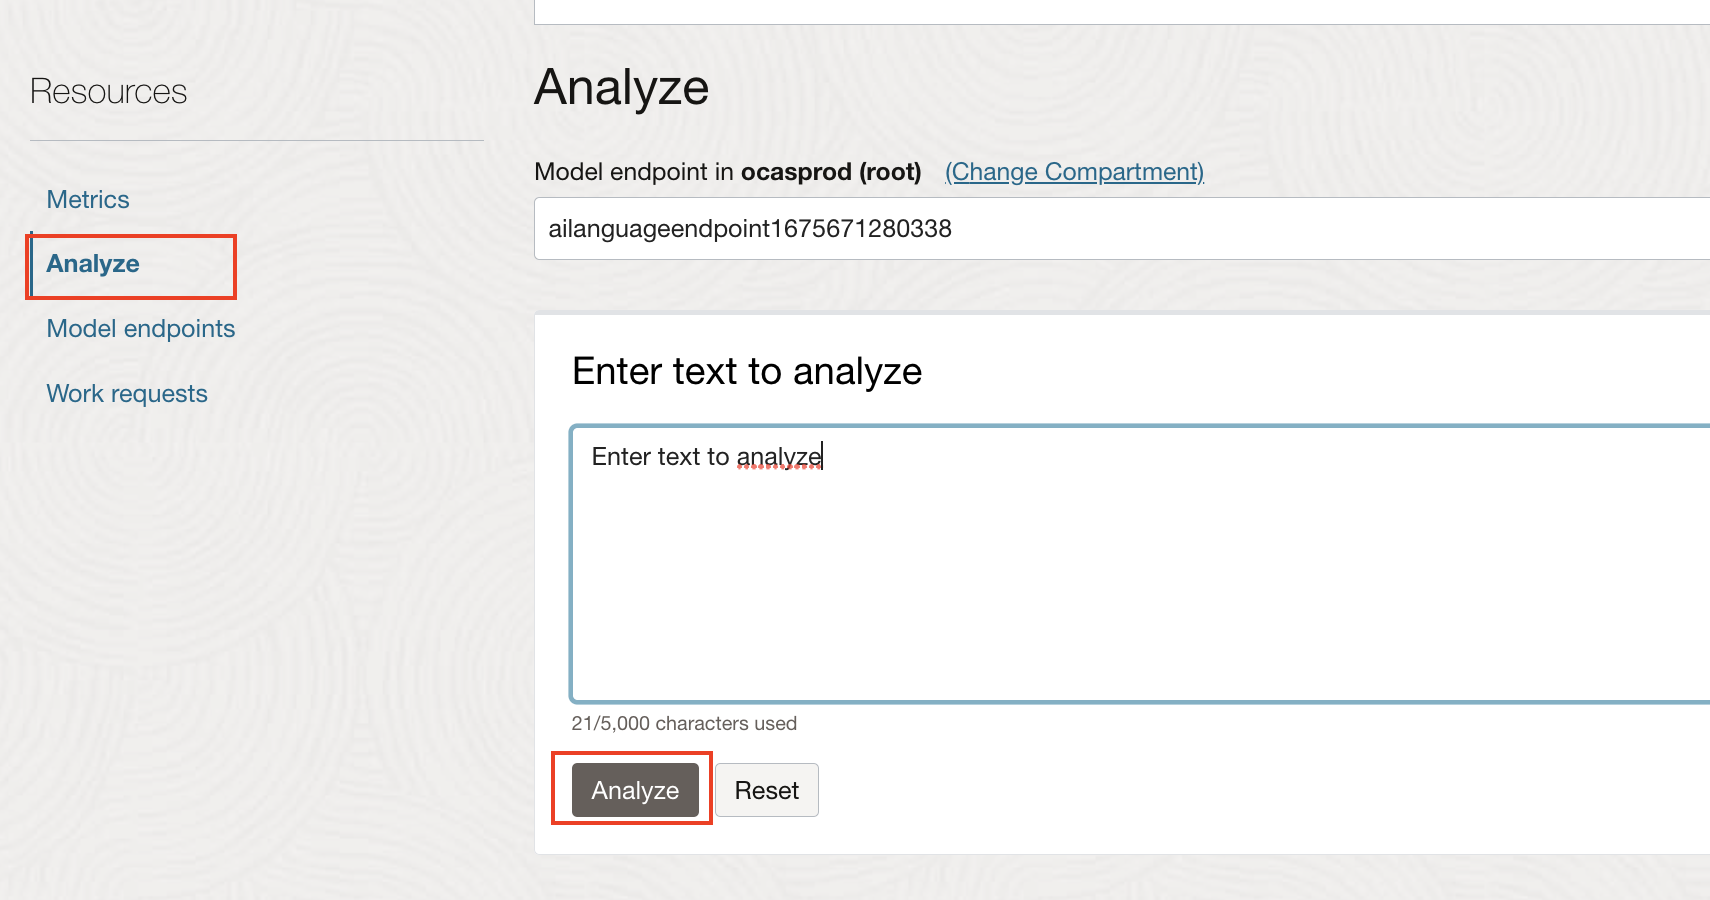
Task: Focus the text-to-analyze input area
Action: [1140, 564]
